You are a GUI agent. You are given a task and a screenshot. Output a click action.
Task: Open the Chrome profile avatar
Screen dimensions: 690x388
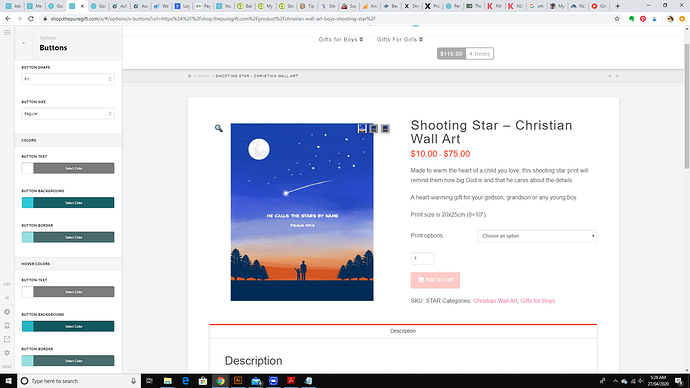pyautogui.click(x=670, y=19)
